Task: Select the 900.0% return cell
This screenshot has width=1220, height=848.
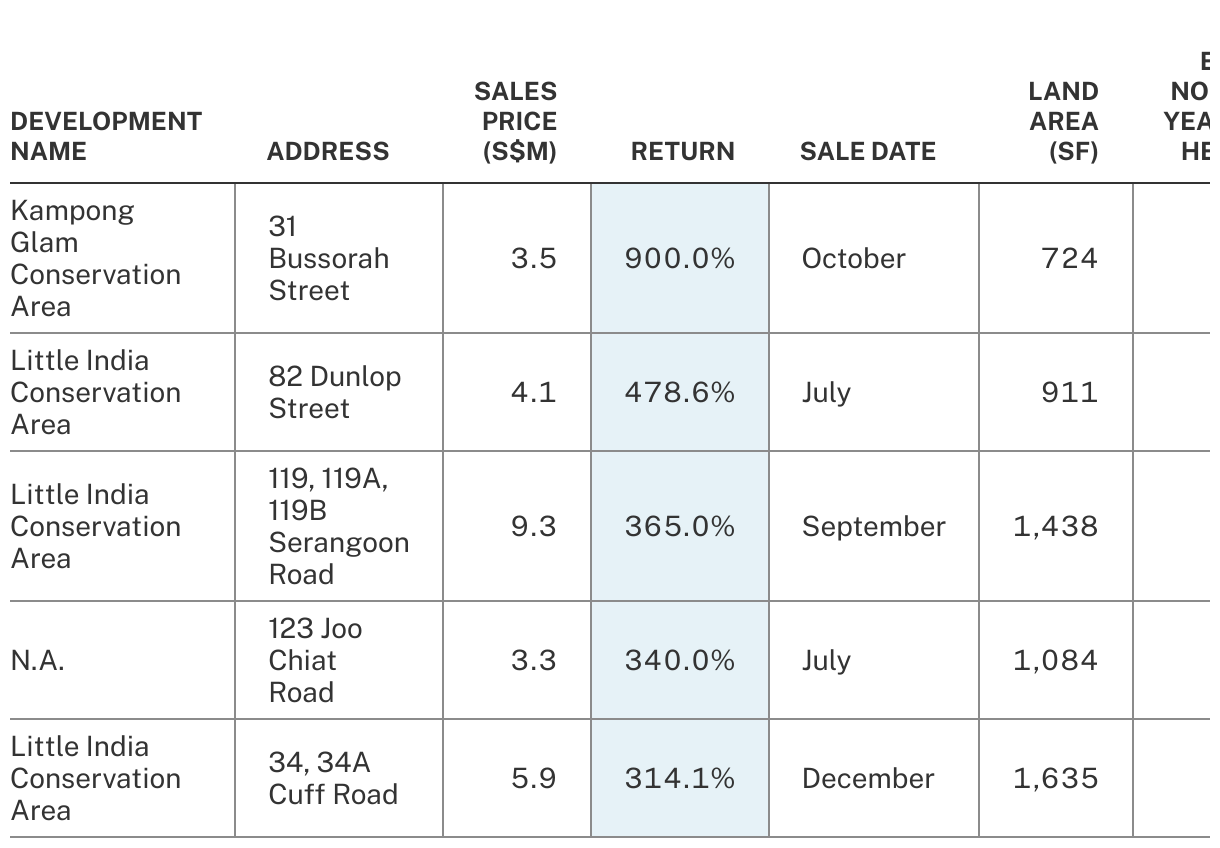Action: tap(680, 258)
